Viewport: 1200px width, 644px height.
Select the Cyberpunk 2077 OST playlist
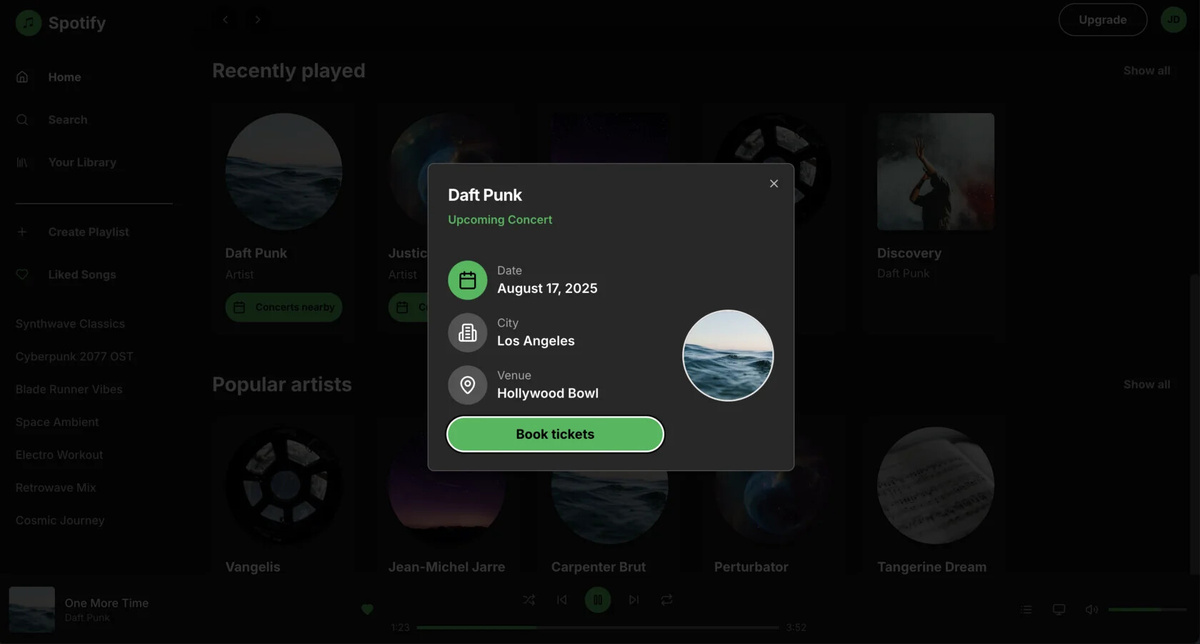74,357
